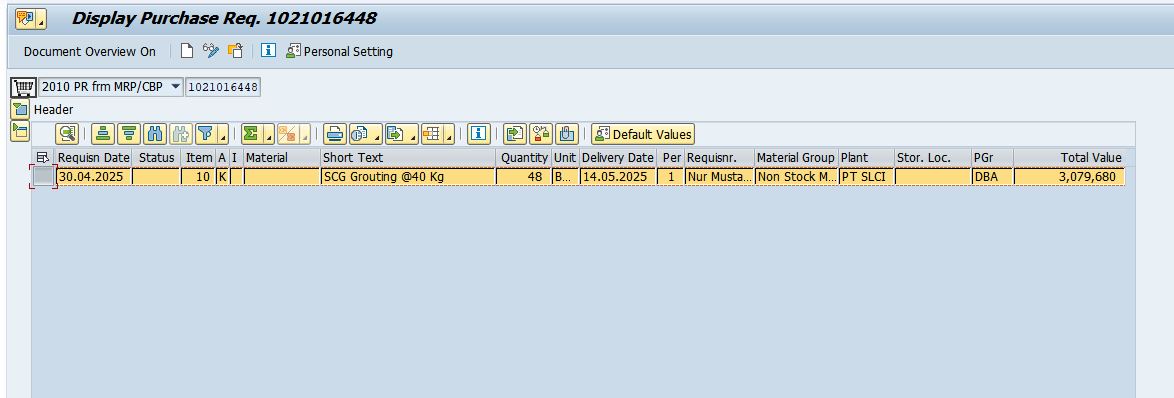1174x398 pixels.
Task: Click the quantity cell '48'
Action: click(x=523, y=177)
